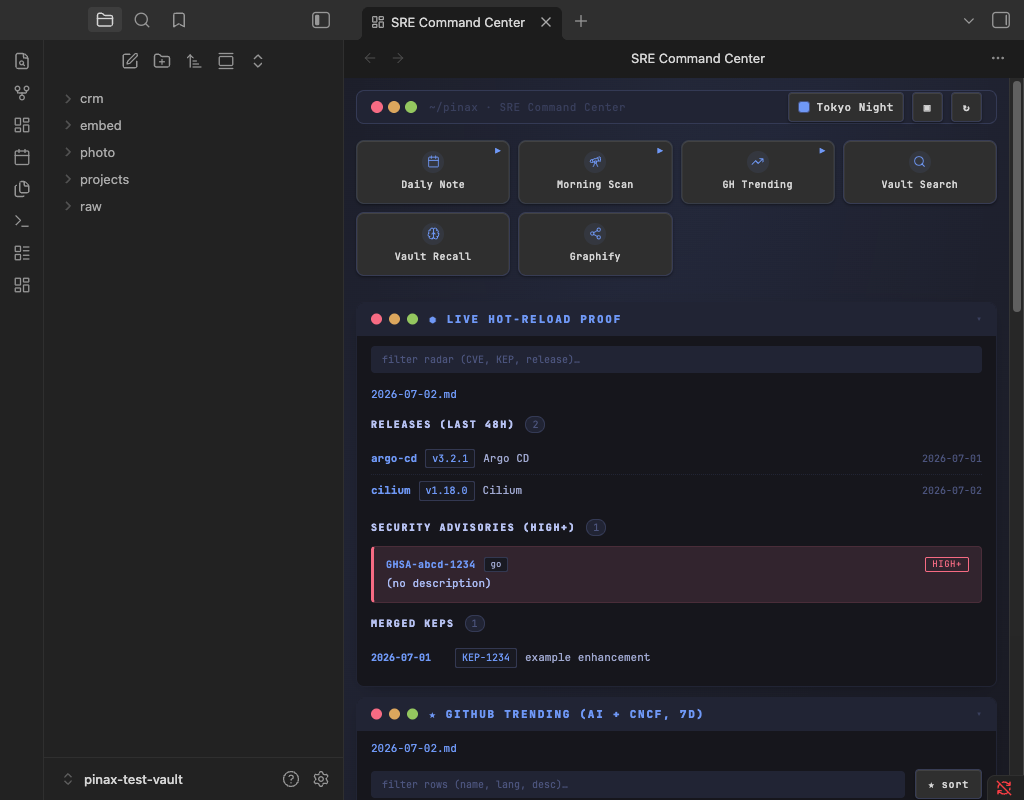Open 2026-07-02.md link under GitHub Trending

pos(413,748)
